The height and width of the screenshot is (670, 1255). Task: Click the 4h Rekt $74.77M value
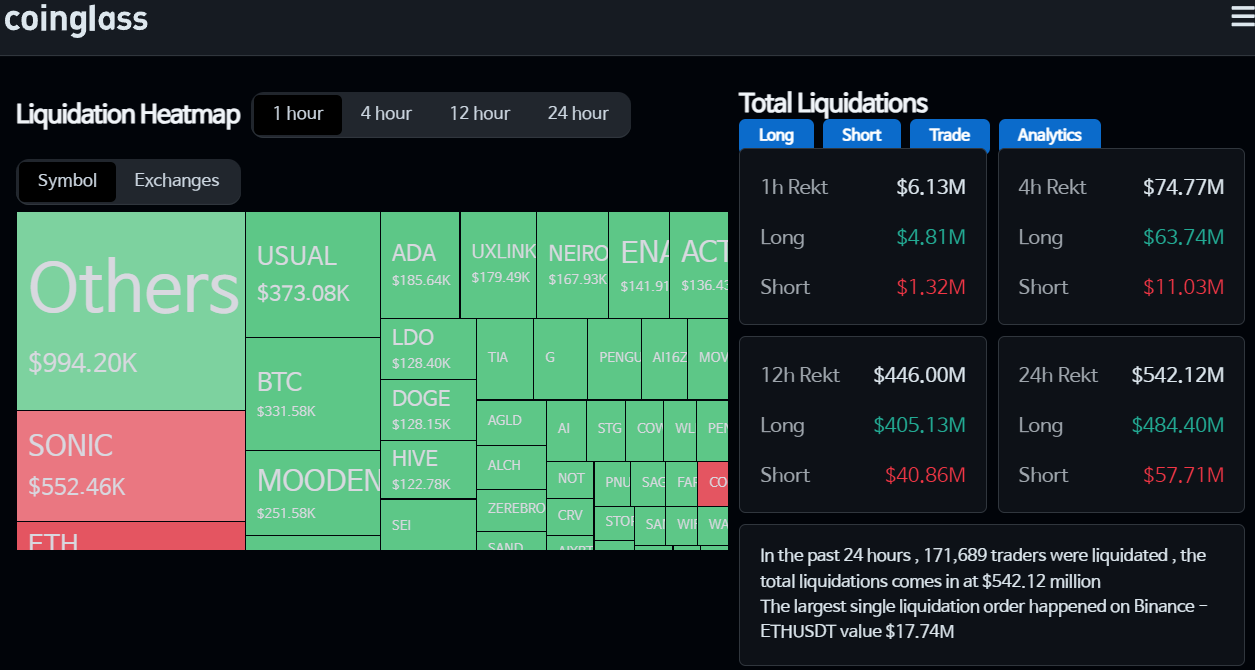pyautogui.click(x=1183, y=187)
